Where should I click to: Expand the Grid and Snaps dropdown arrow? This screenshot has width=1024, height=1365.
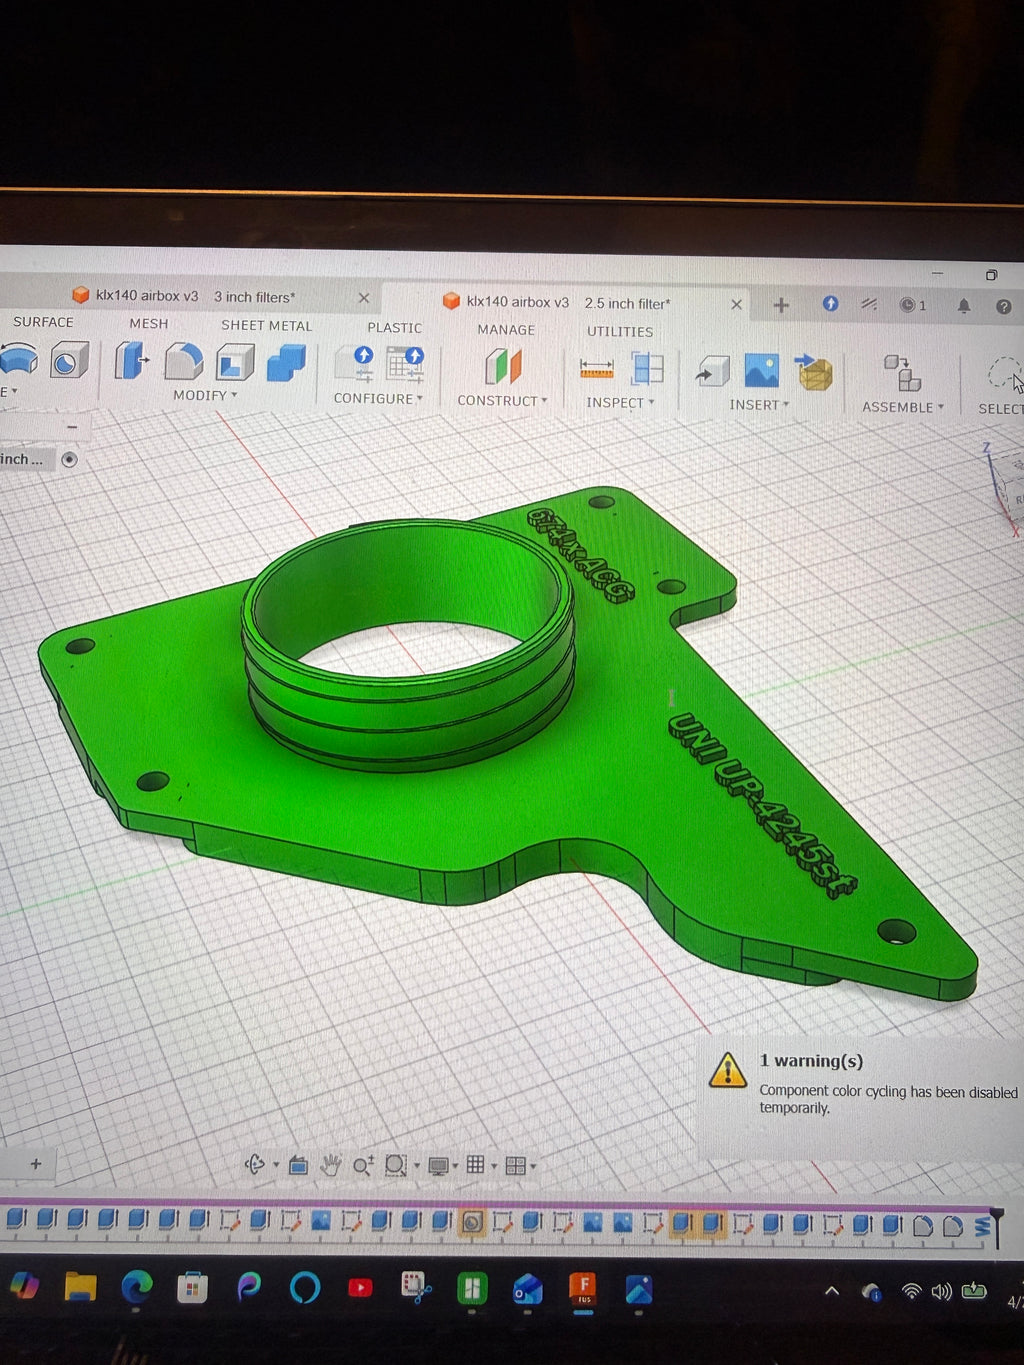(x=494, y=1166)
